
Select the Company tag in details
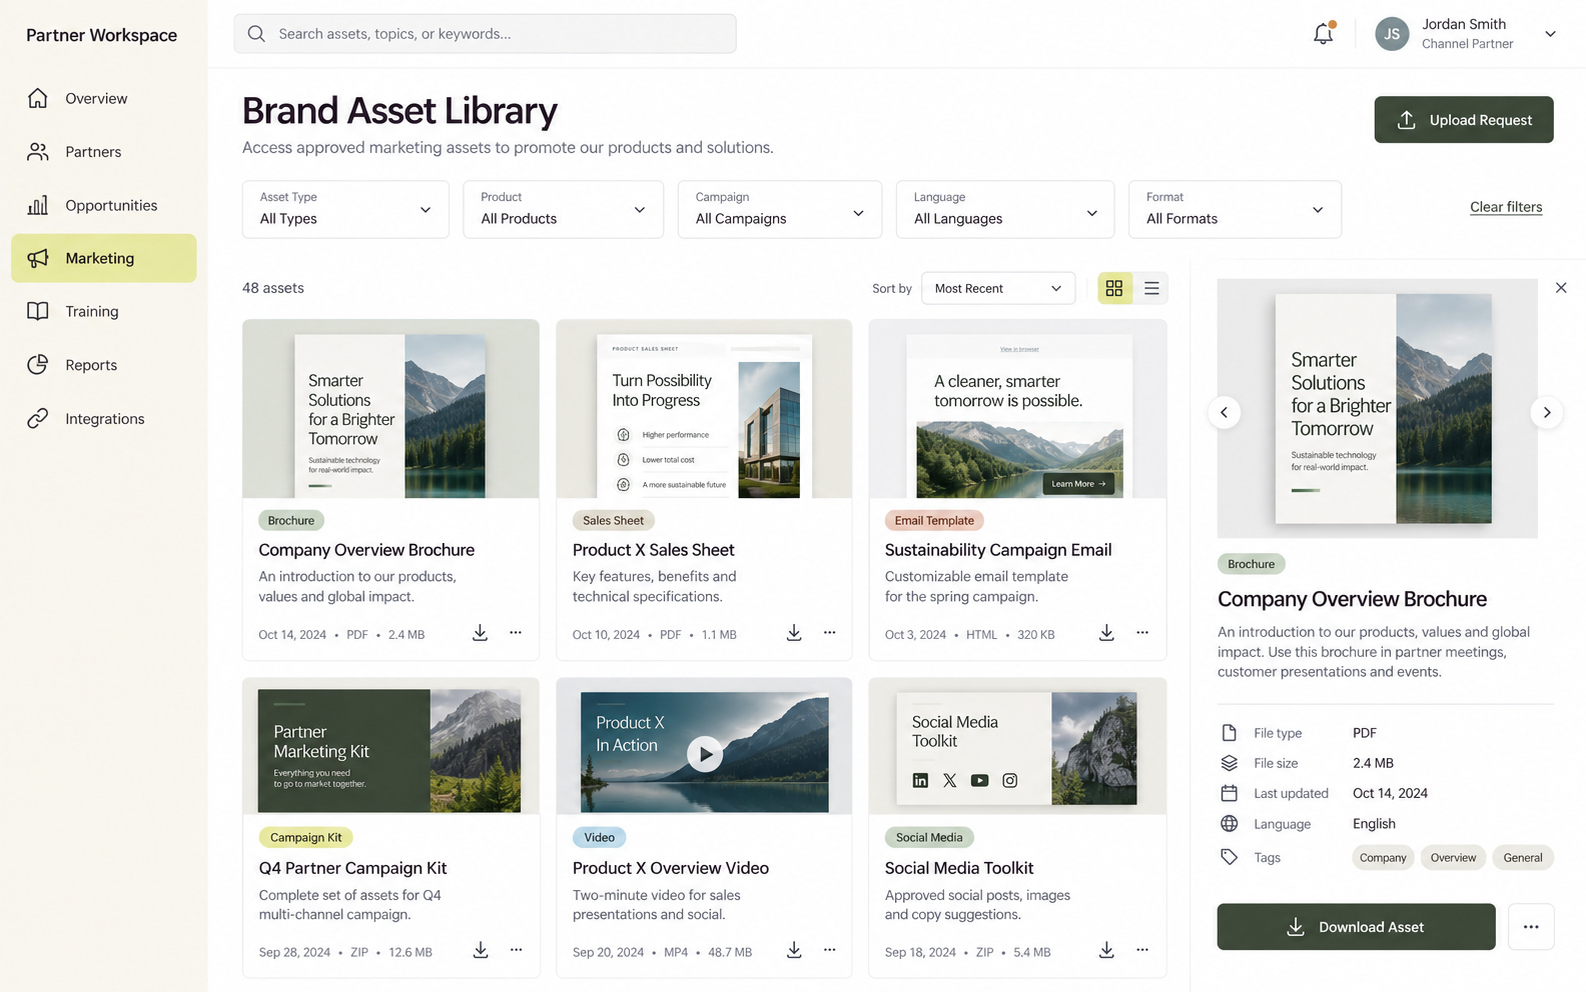[1383, 857]
